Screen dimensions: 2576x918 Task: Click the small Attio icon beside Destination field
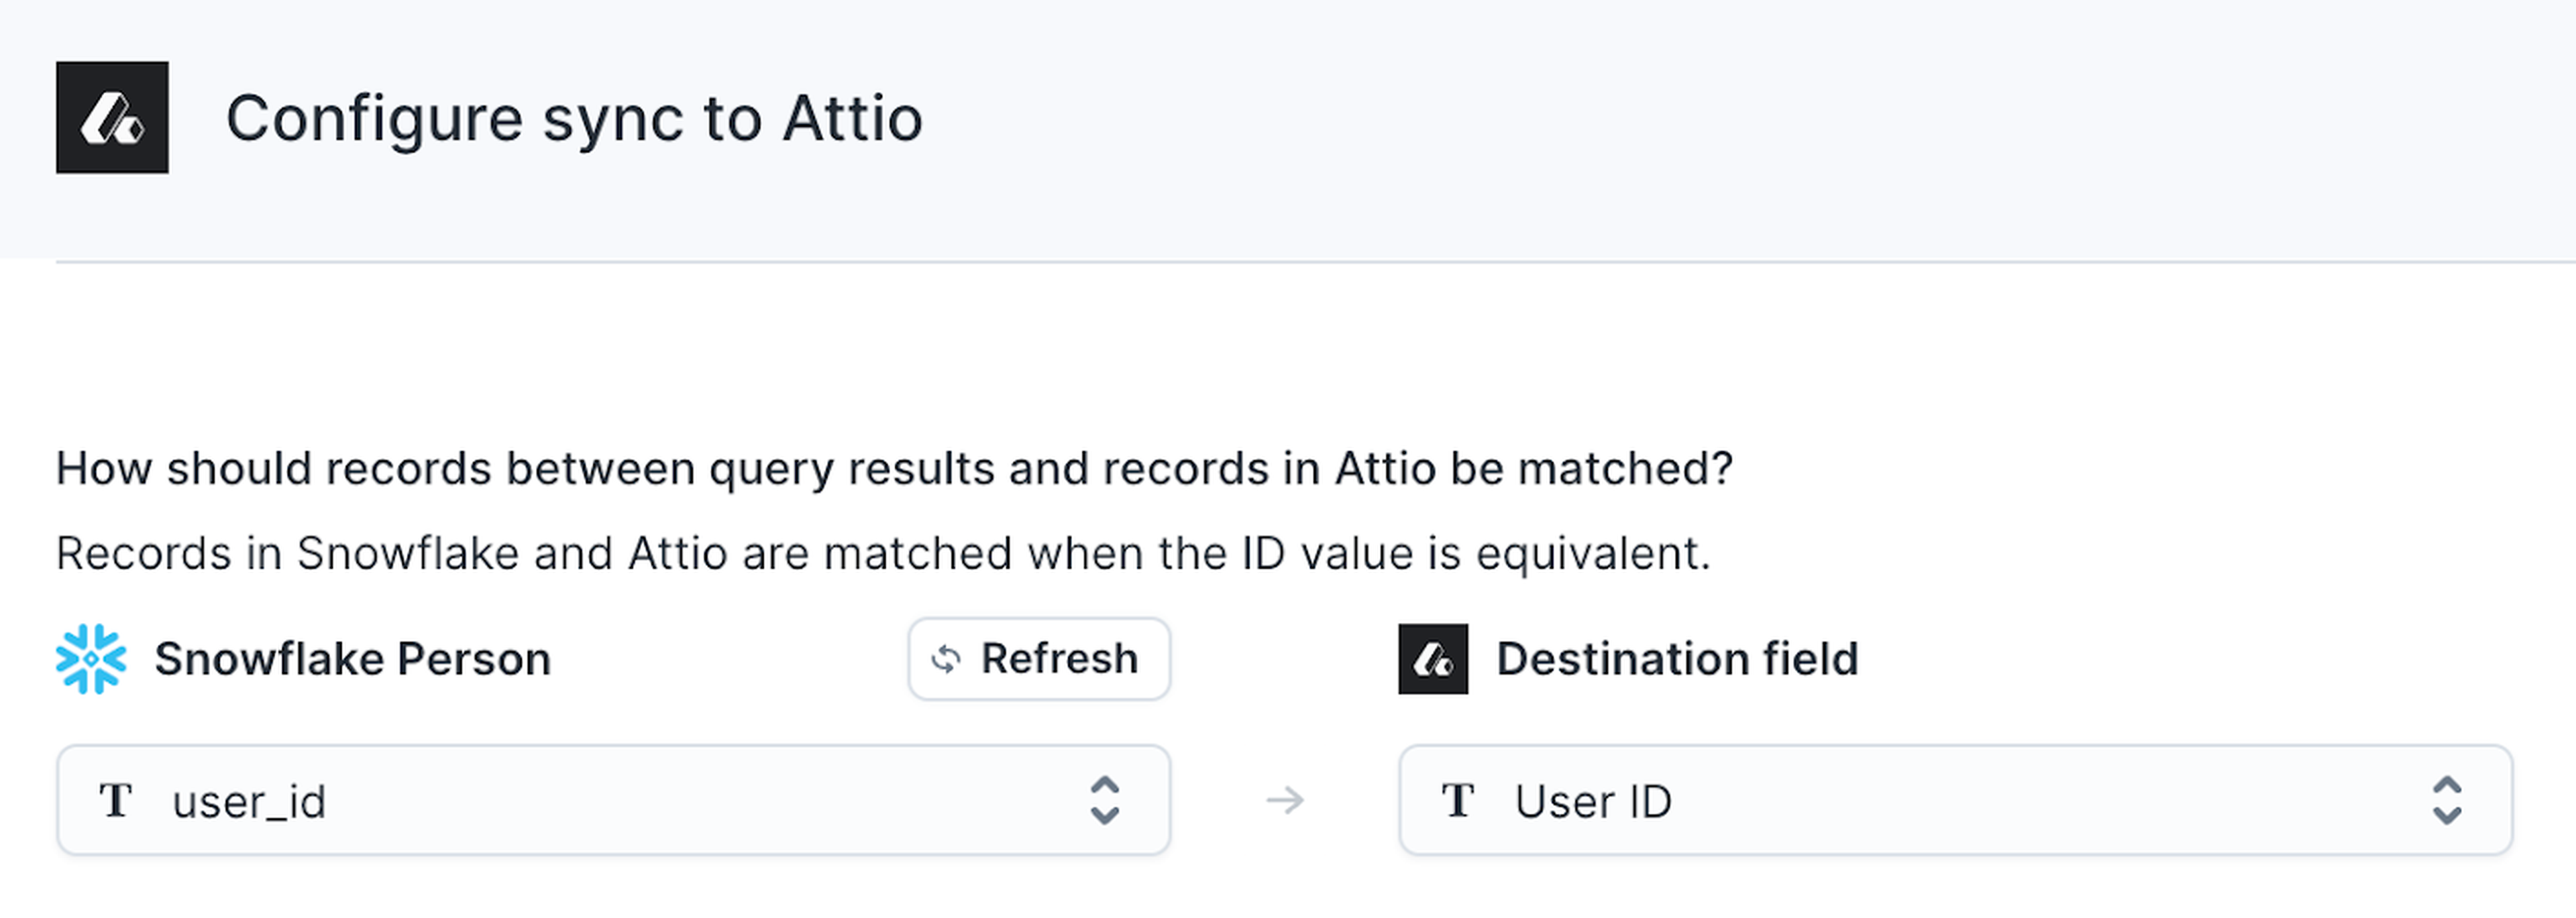click(x=1432, y=659)
